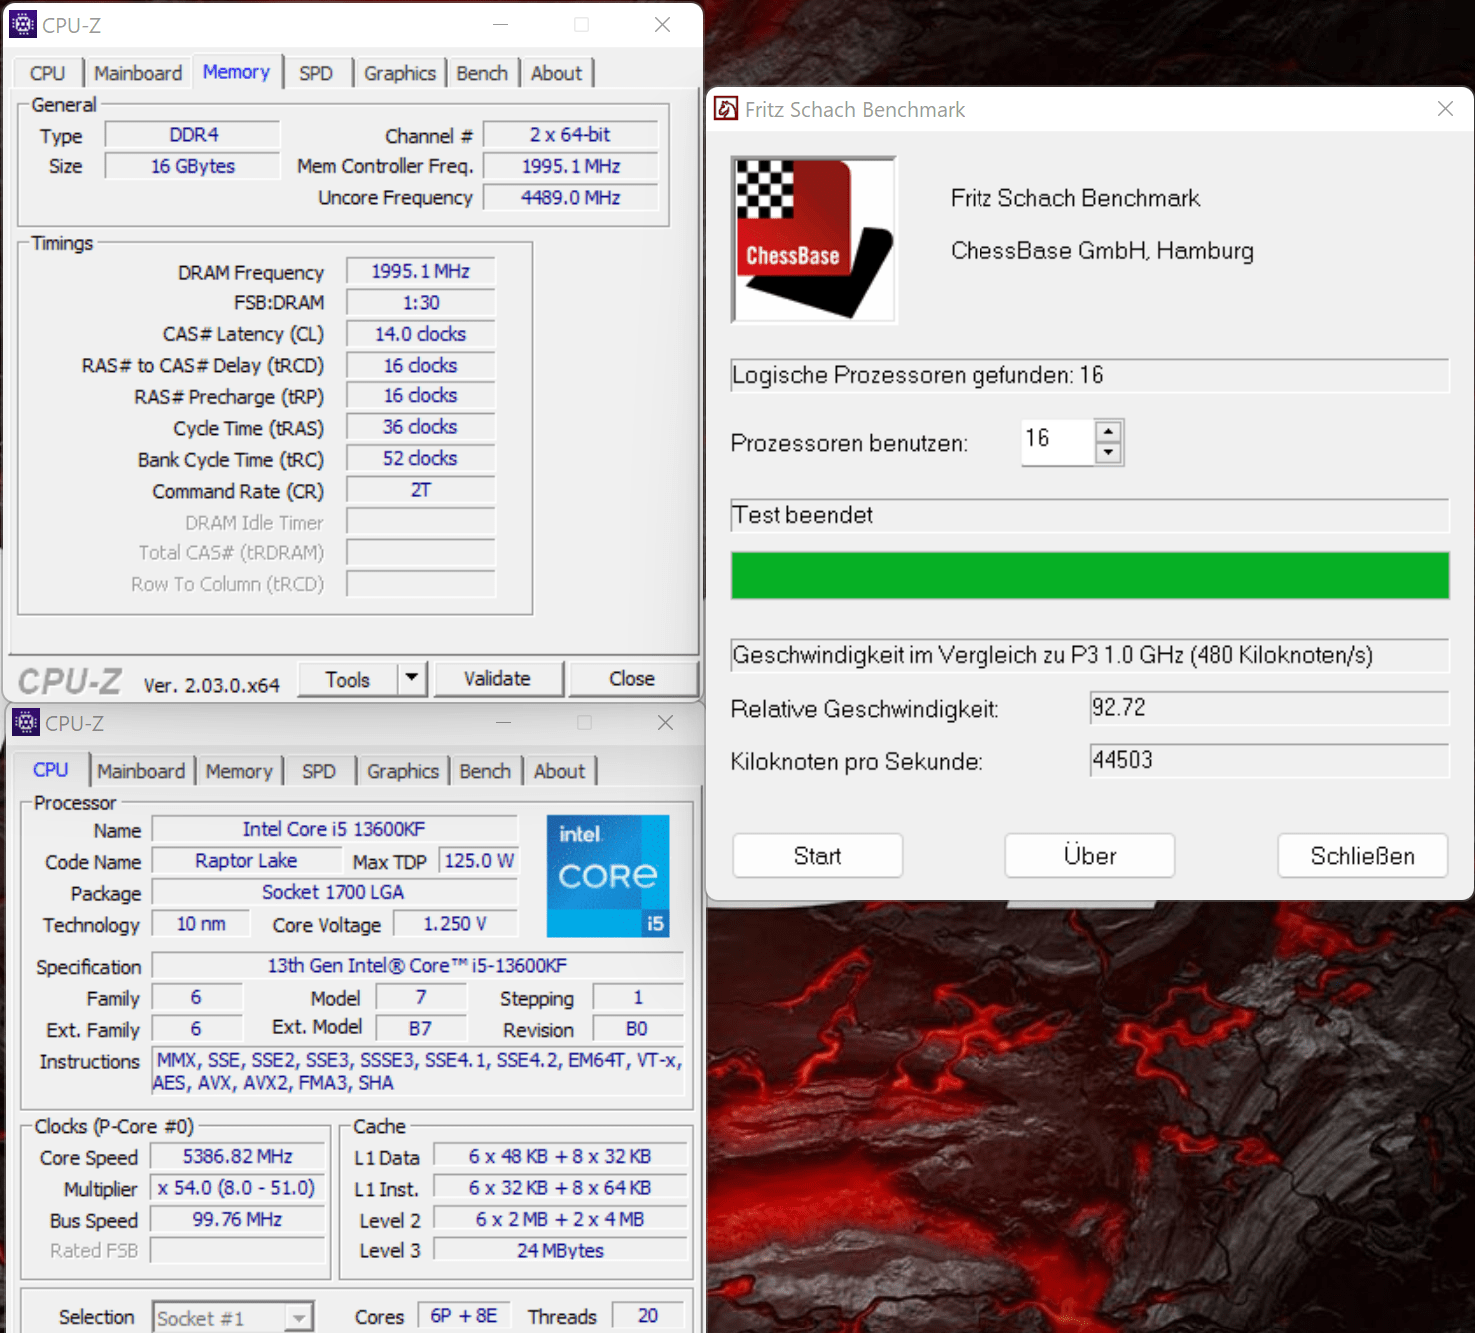Viewport: 1475px width, 1333px height.
Task: Switch to CPU tab in upper CPU-Z window
Action: click(x=47, y=73)
